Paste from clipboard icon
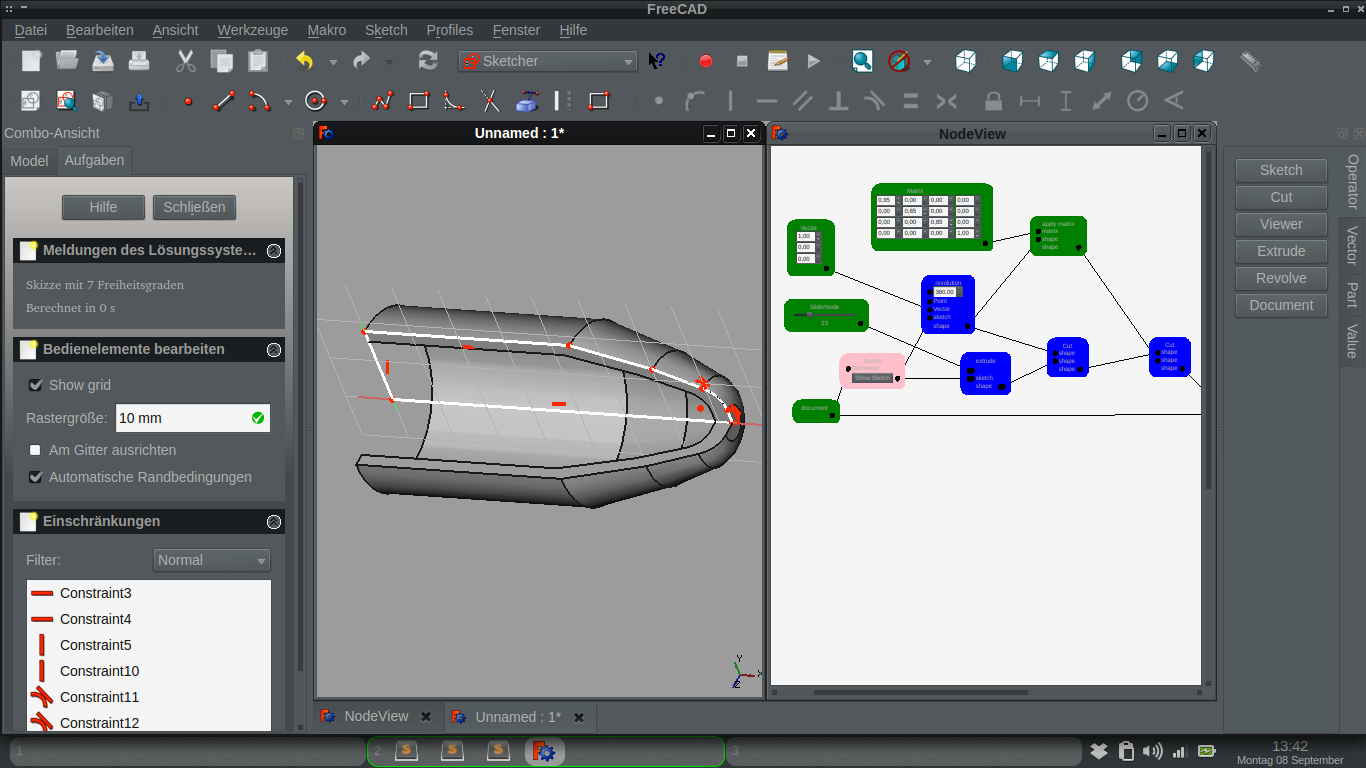Viewport: 1366px width, 768px height. tap(258, 61)
